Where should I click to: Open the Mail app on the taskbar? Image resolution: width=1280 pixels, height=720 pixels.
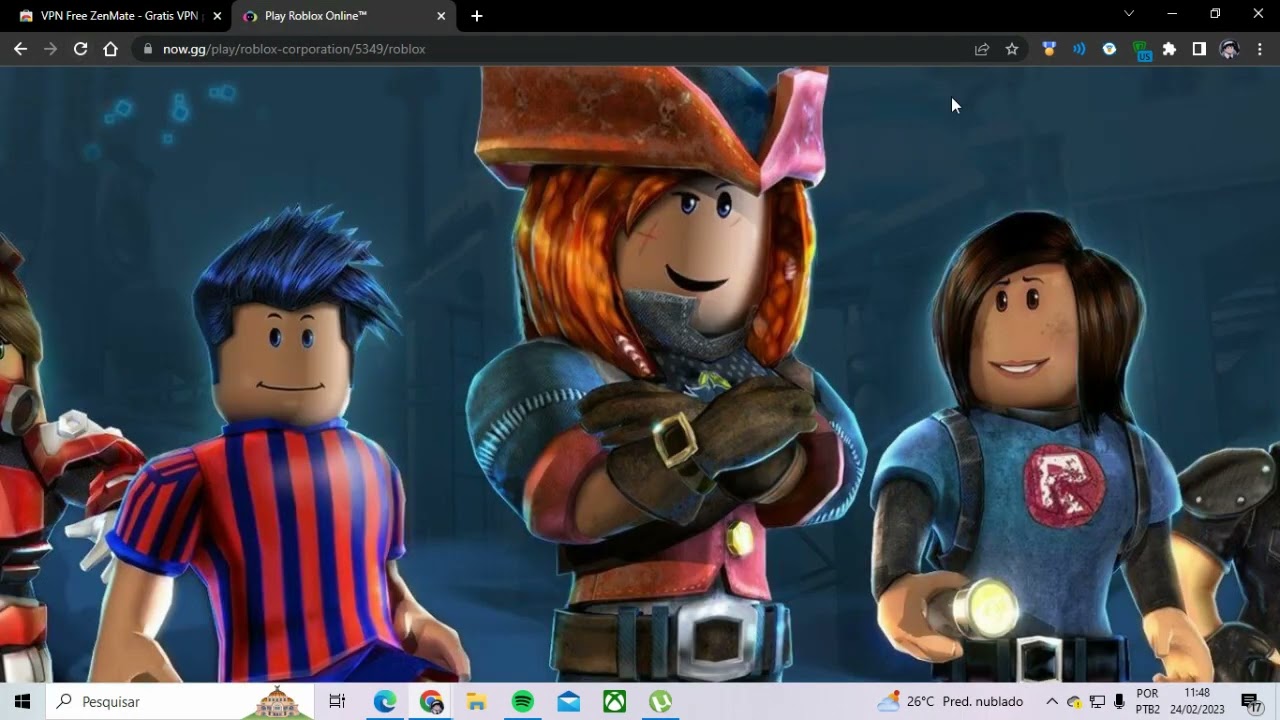tap(569, 702)
